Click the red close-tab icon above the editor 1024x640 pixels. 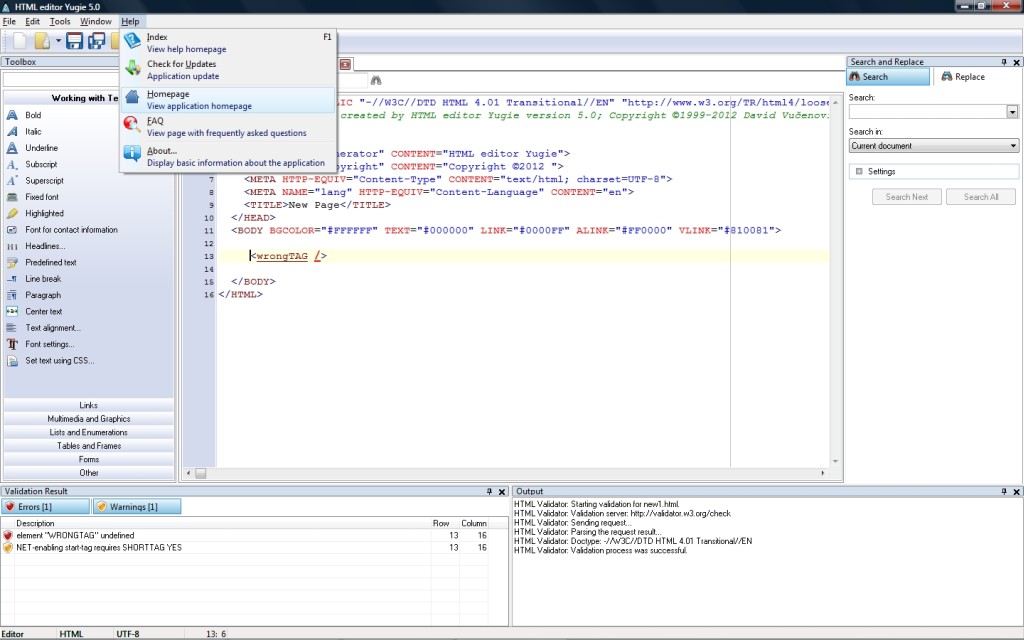(x=345, y=64)
